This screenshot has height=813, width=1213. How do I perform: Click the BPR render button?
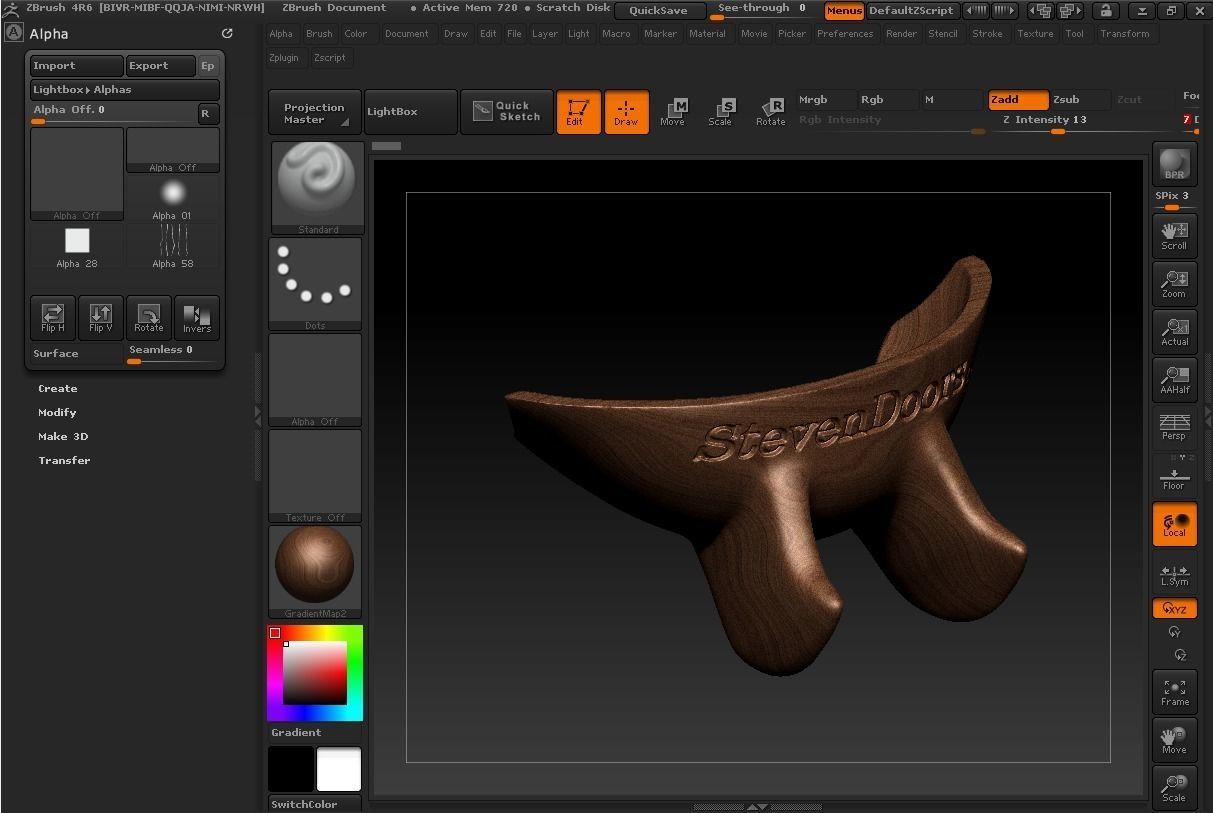click(1174, 163)
